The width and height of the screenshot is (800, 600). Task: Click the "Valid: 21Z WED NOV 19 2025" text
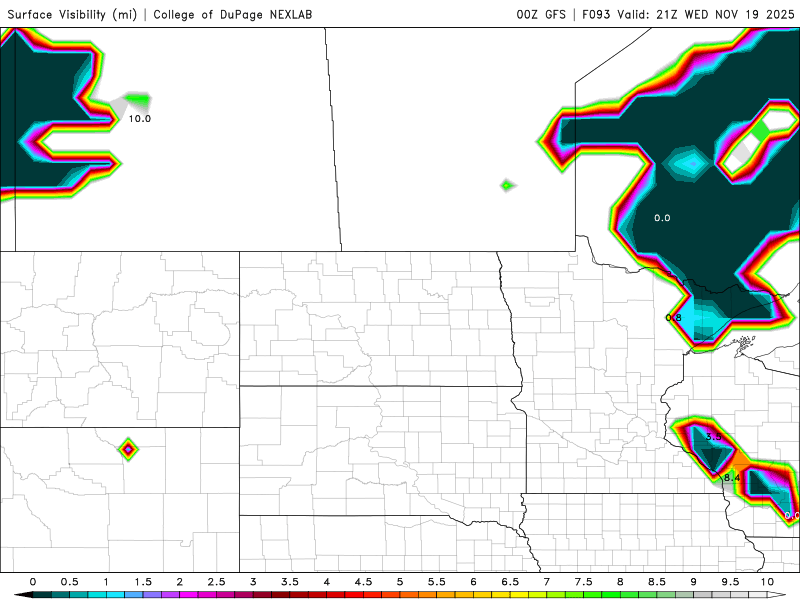706,14
